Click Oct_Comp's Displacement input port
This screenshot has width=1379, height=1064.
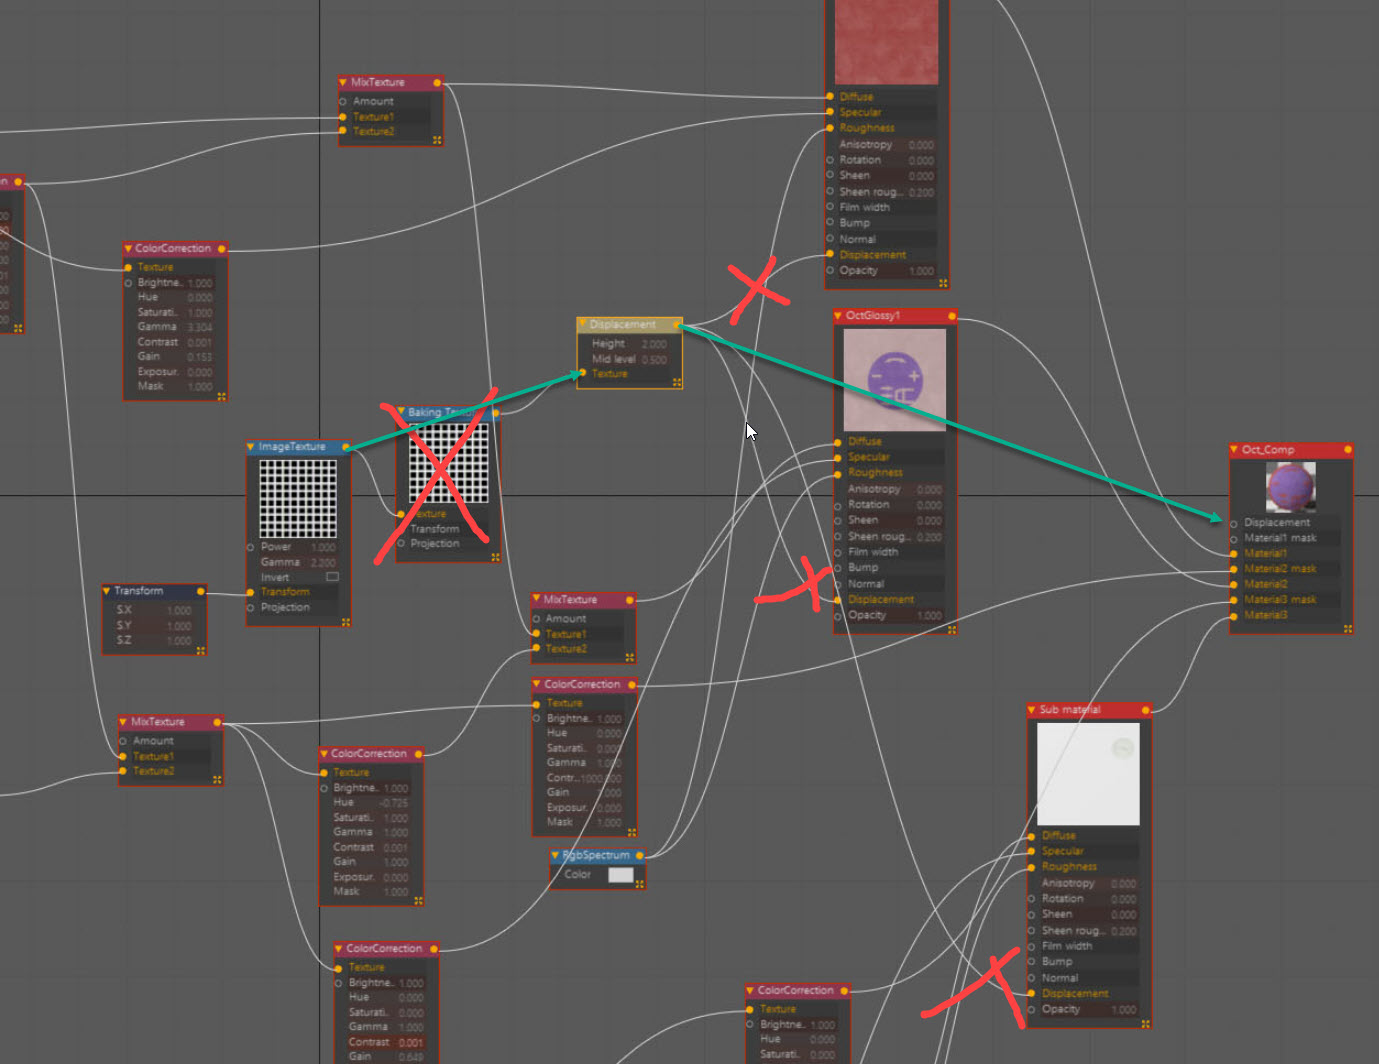click(1234, 523)
